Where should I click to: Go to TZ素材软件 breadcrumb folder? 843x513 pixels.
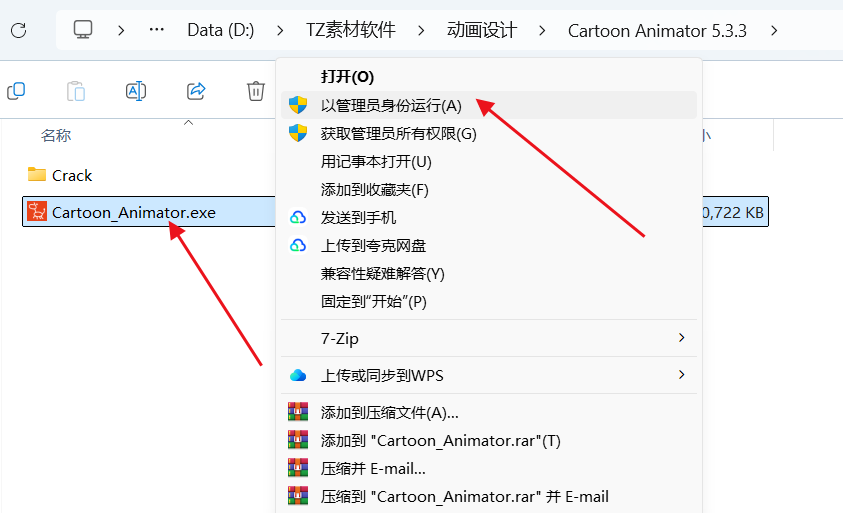point(351,30)
